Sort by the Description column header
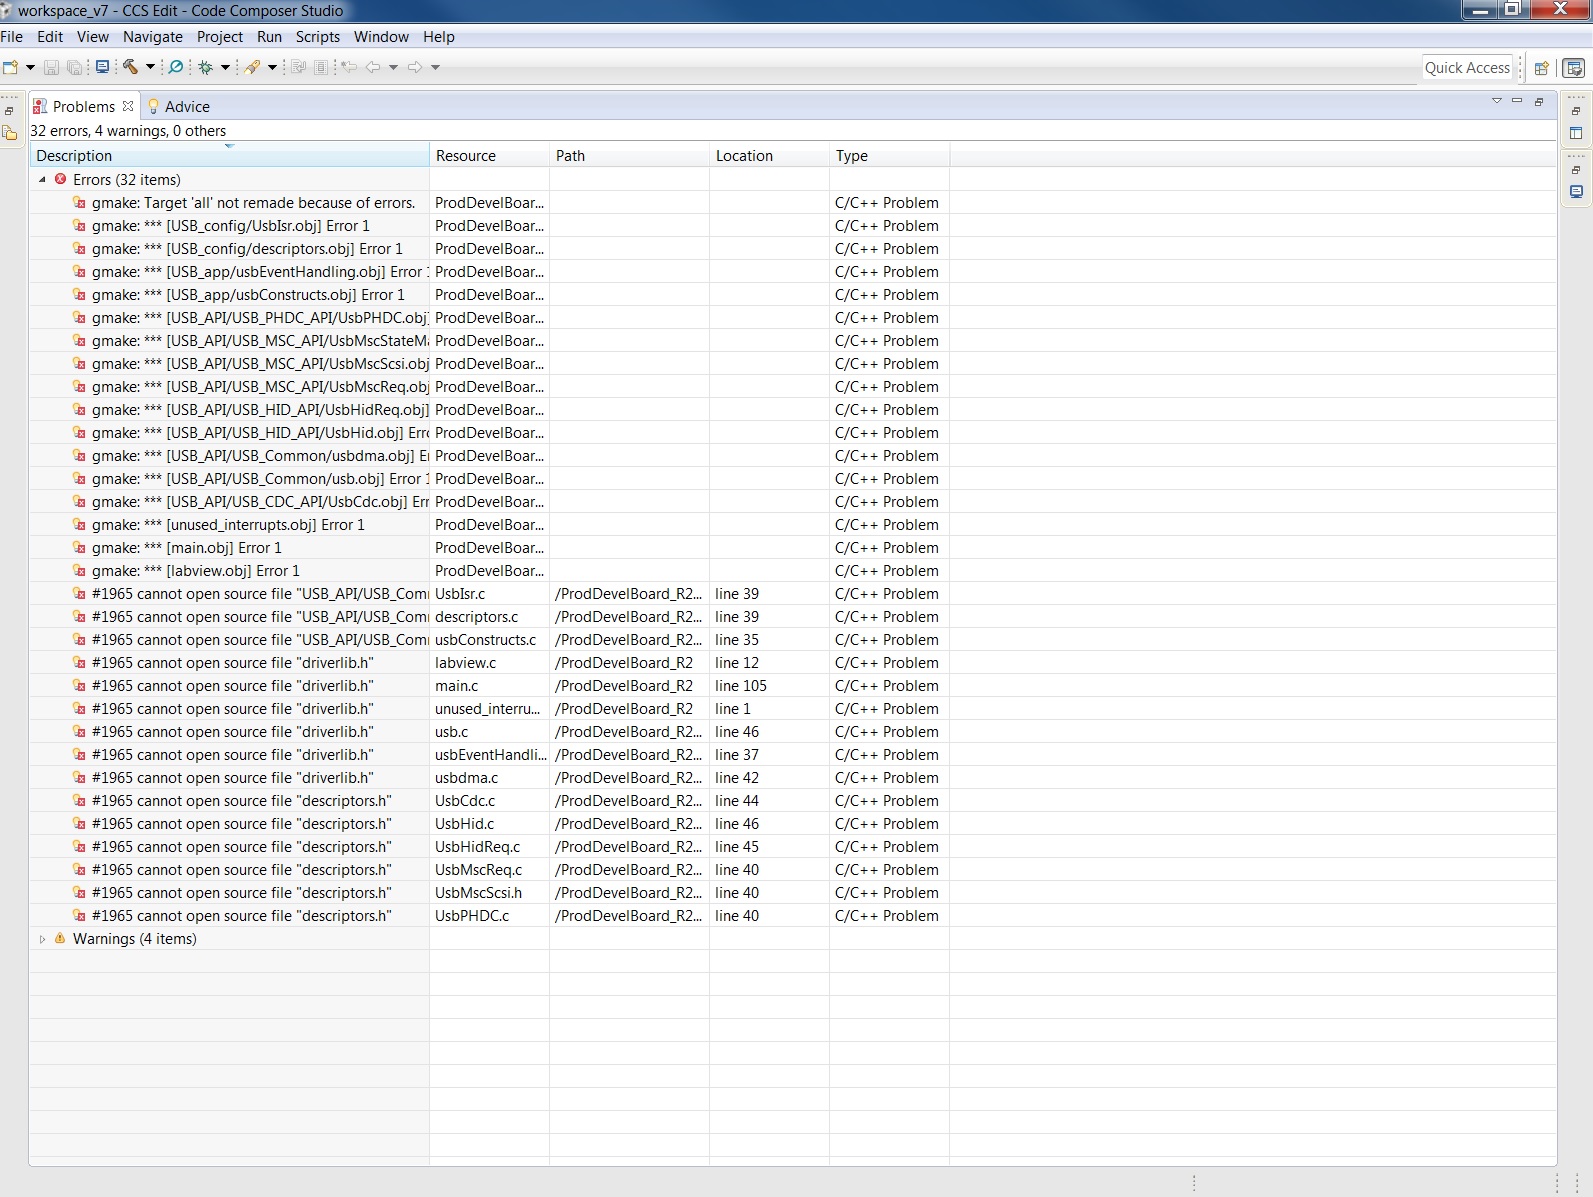 click(229, 156)
